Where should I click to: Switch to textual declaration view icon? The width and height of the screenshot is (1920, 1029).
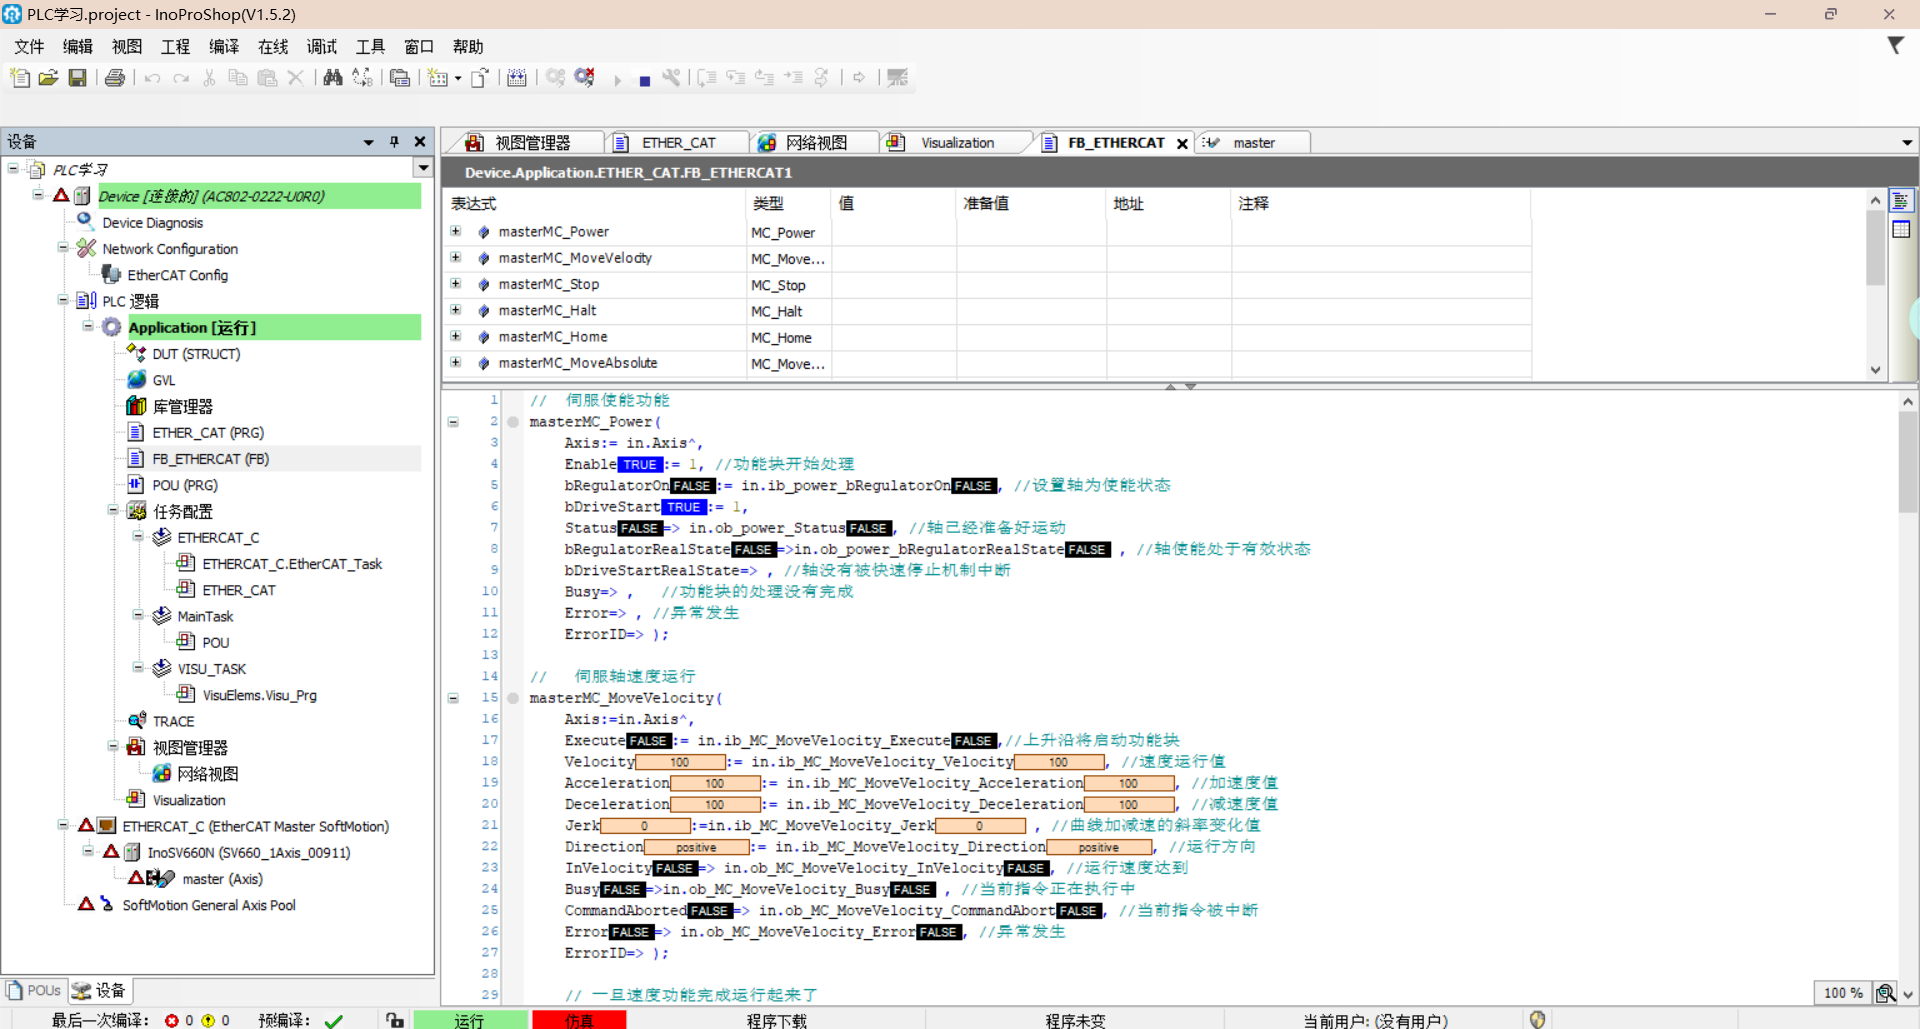pos(1901,202)
